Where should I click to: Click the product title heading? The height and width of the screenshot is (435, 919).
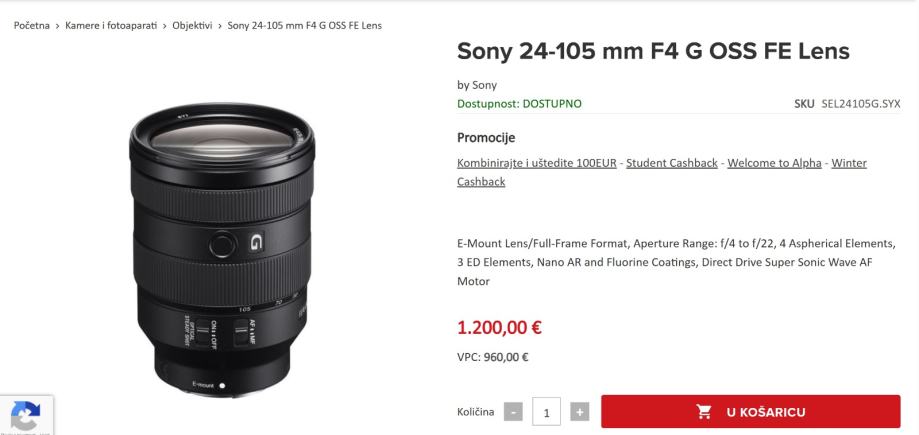coord(653,50)
